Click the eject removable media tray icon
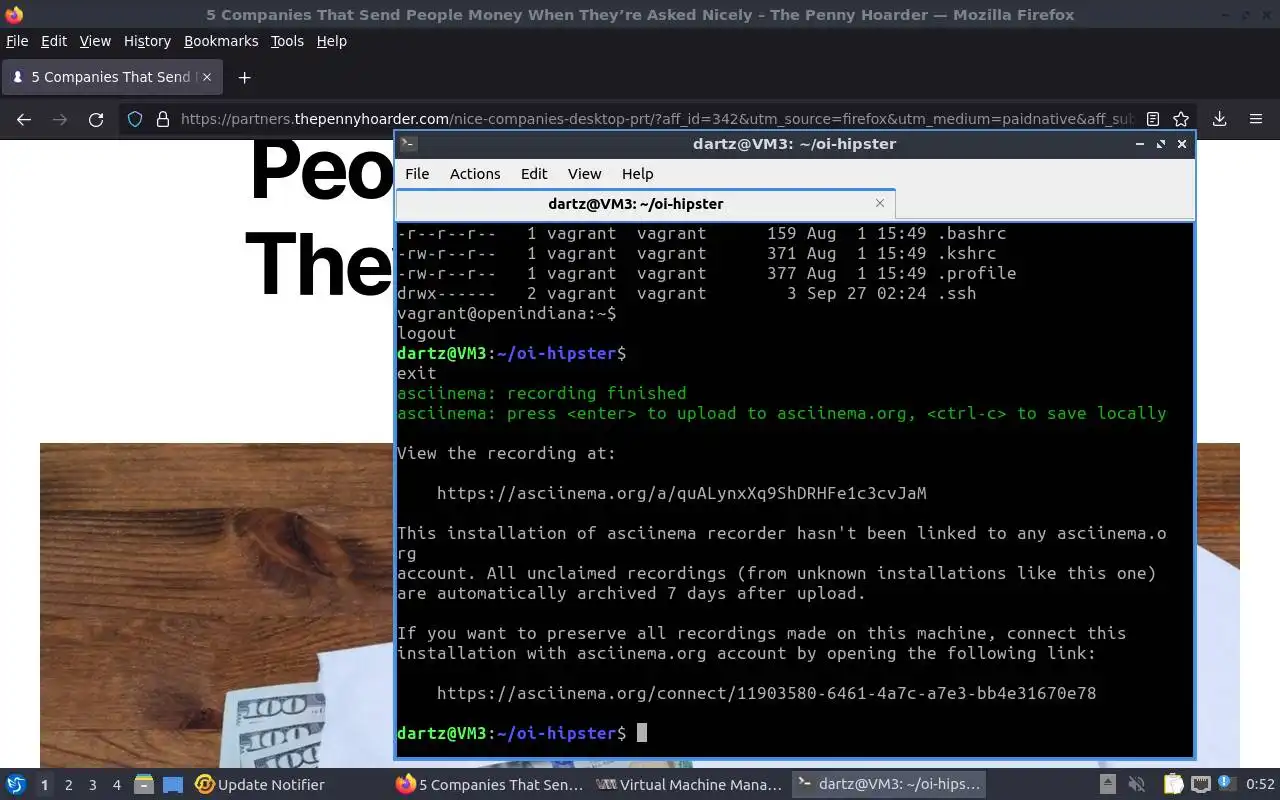This screenshot has width=1280, height=800. (1108, 785)
